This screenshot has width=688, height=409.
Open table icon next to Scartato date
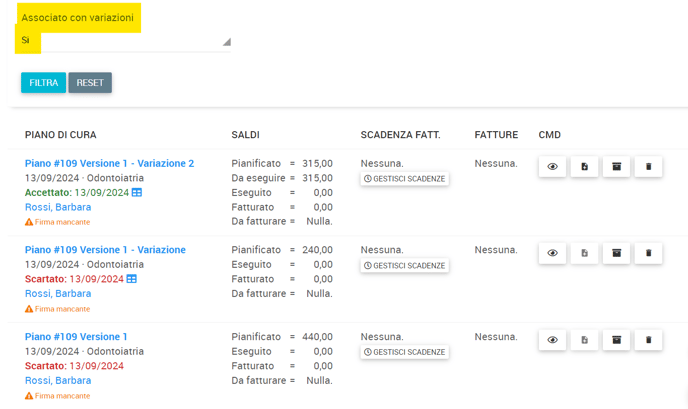click(x=132, y=279)
